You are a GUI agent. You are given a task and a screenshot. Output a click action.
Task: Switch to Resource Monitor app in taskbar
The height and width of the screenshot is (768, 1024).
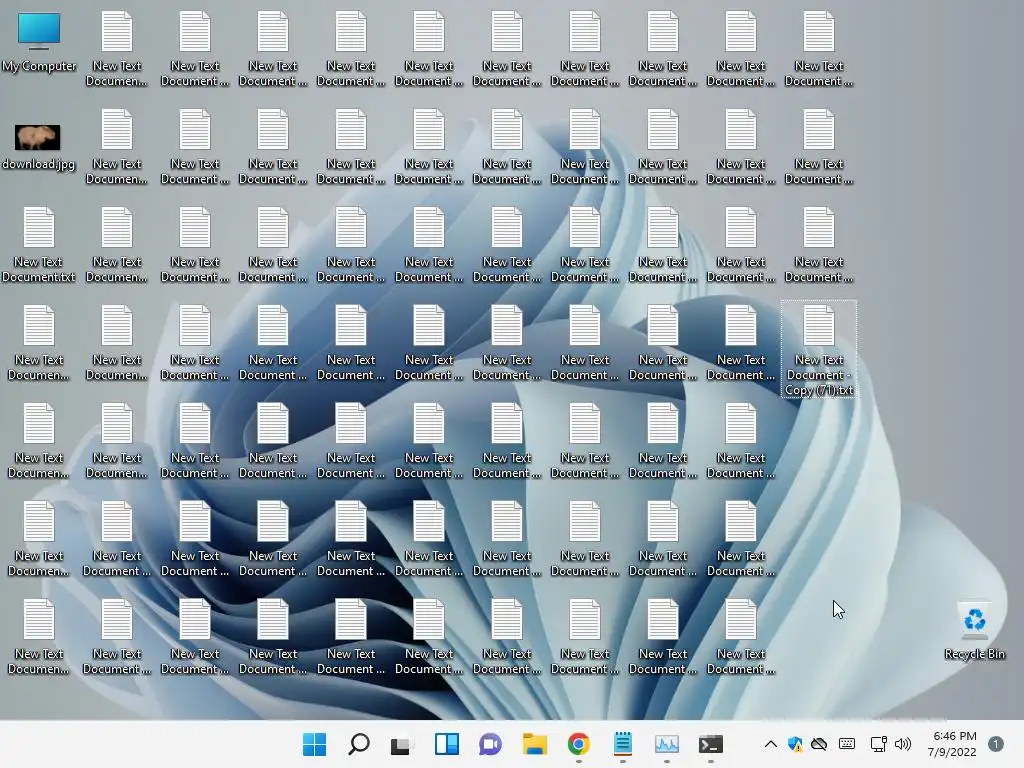tap(667, 744)
